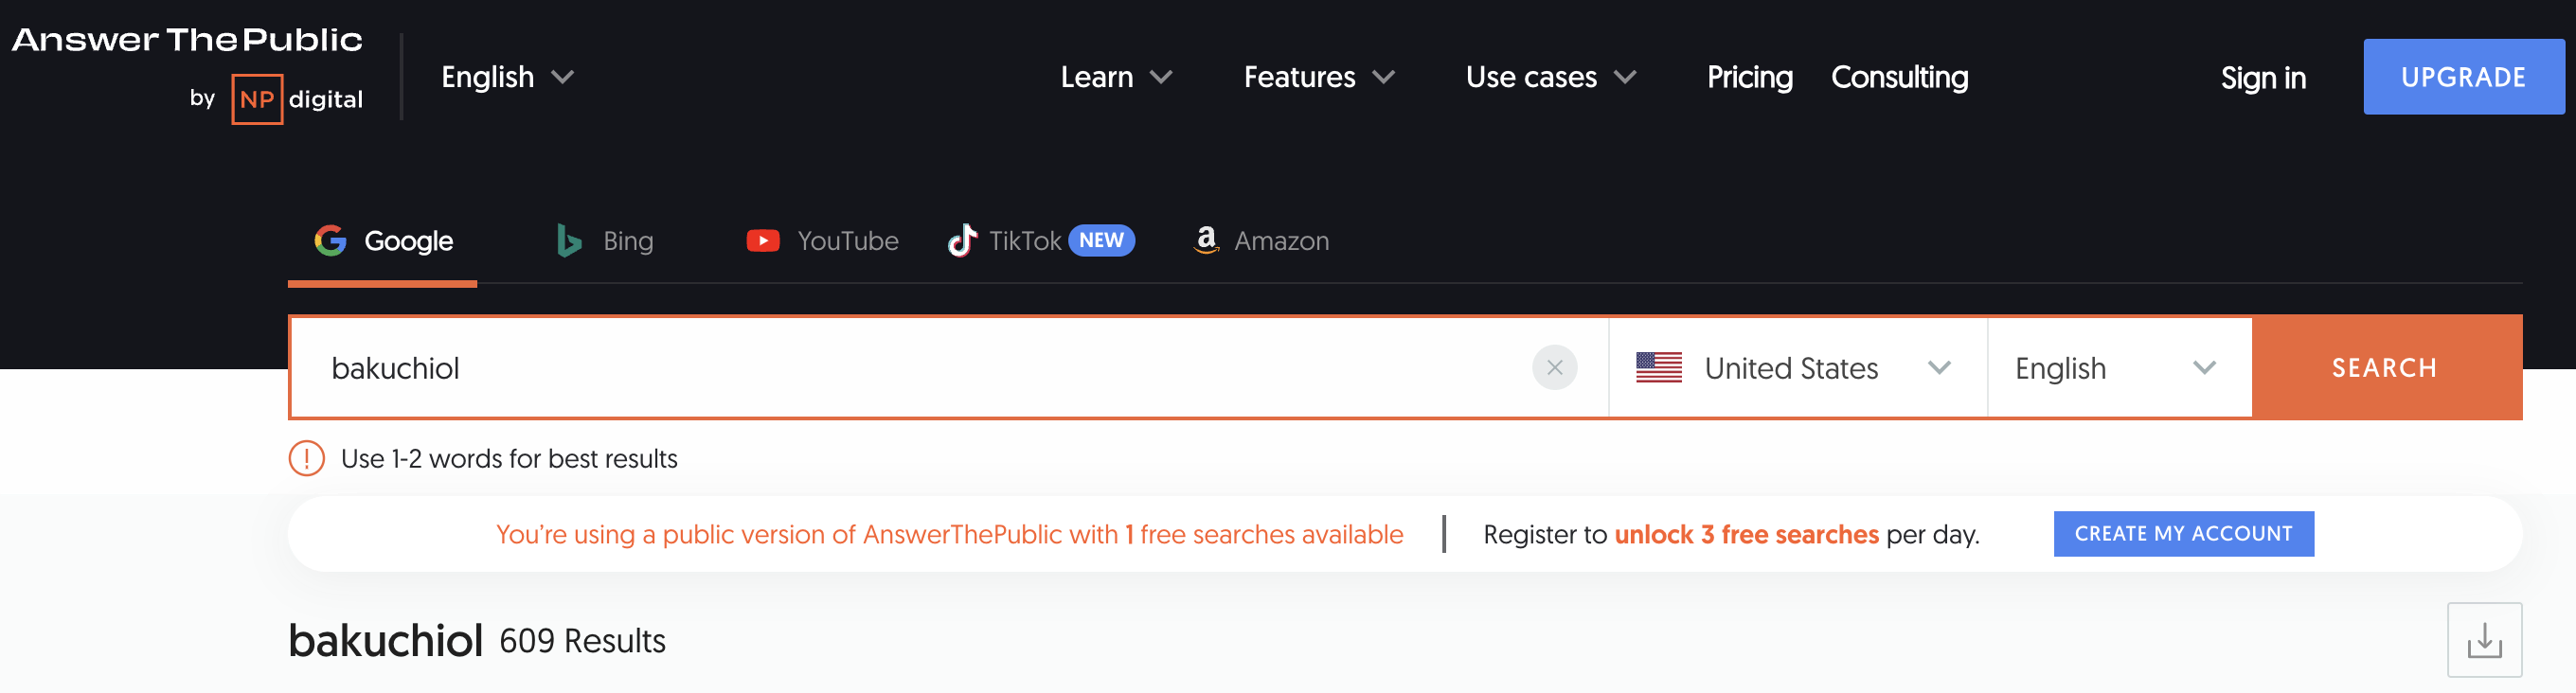Choose the Amazon tab
The image size is (2576, 693).
(1261, 241)
